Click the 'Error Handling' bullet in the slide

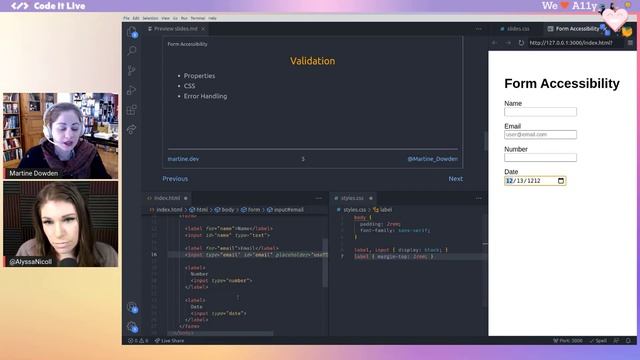click(x=205, y=96)
